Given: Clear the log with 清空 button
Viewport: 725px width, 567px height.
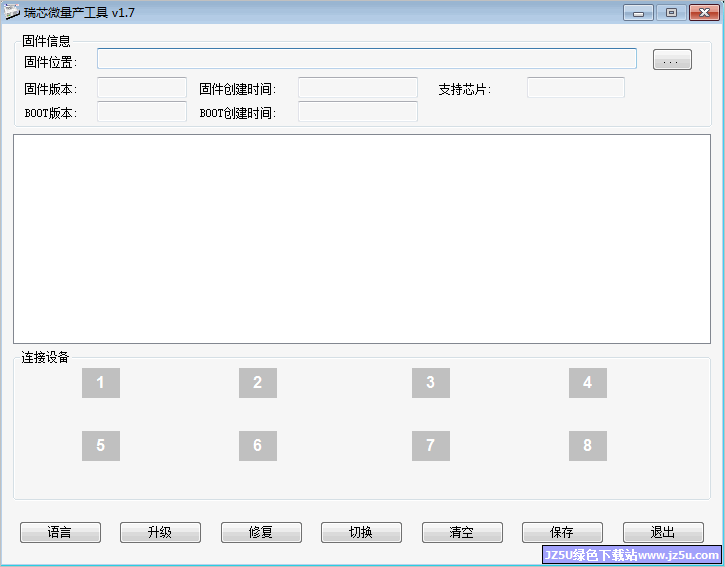Looking at the screenshot, I should (462, 532).
